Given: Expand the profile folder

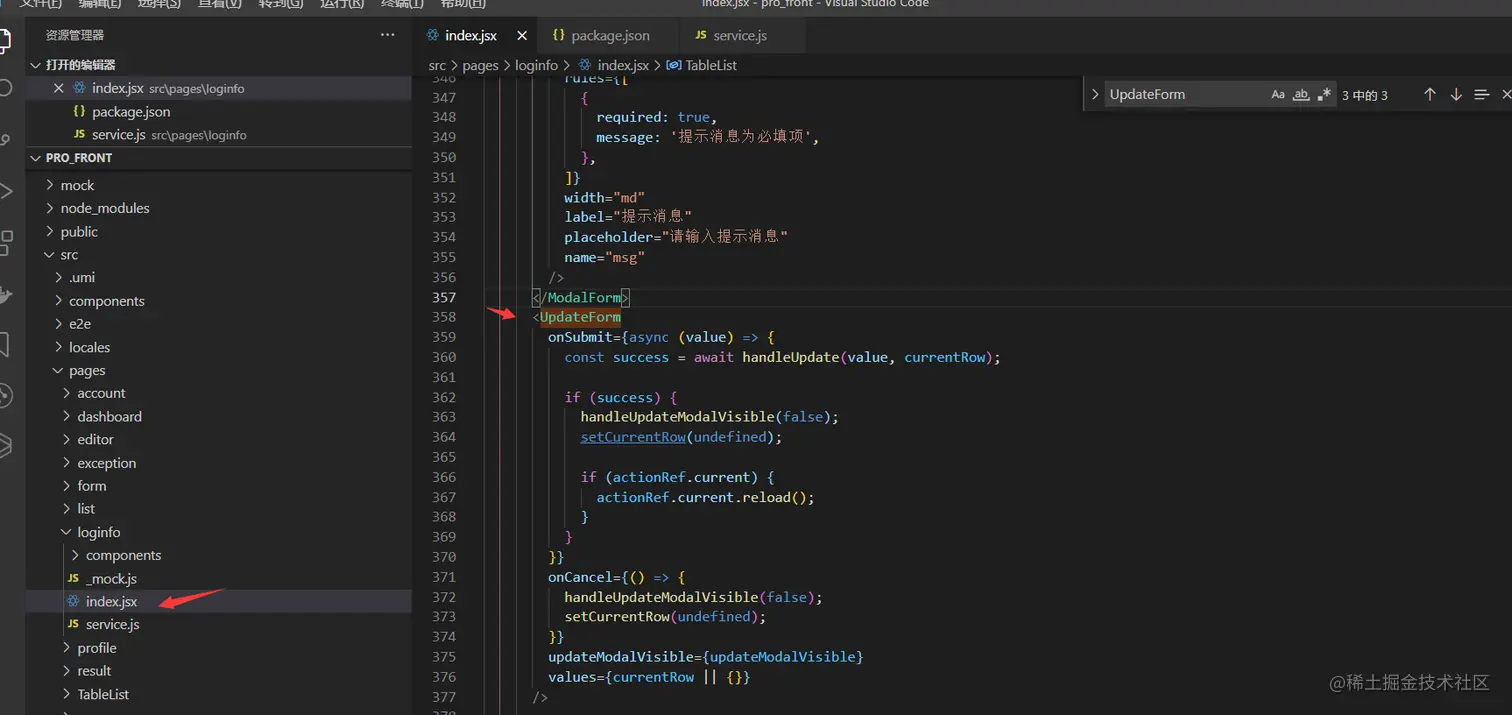Looking at the screenshot, I should 97,648.
